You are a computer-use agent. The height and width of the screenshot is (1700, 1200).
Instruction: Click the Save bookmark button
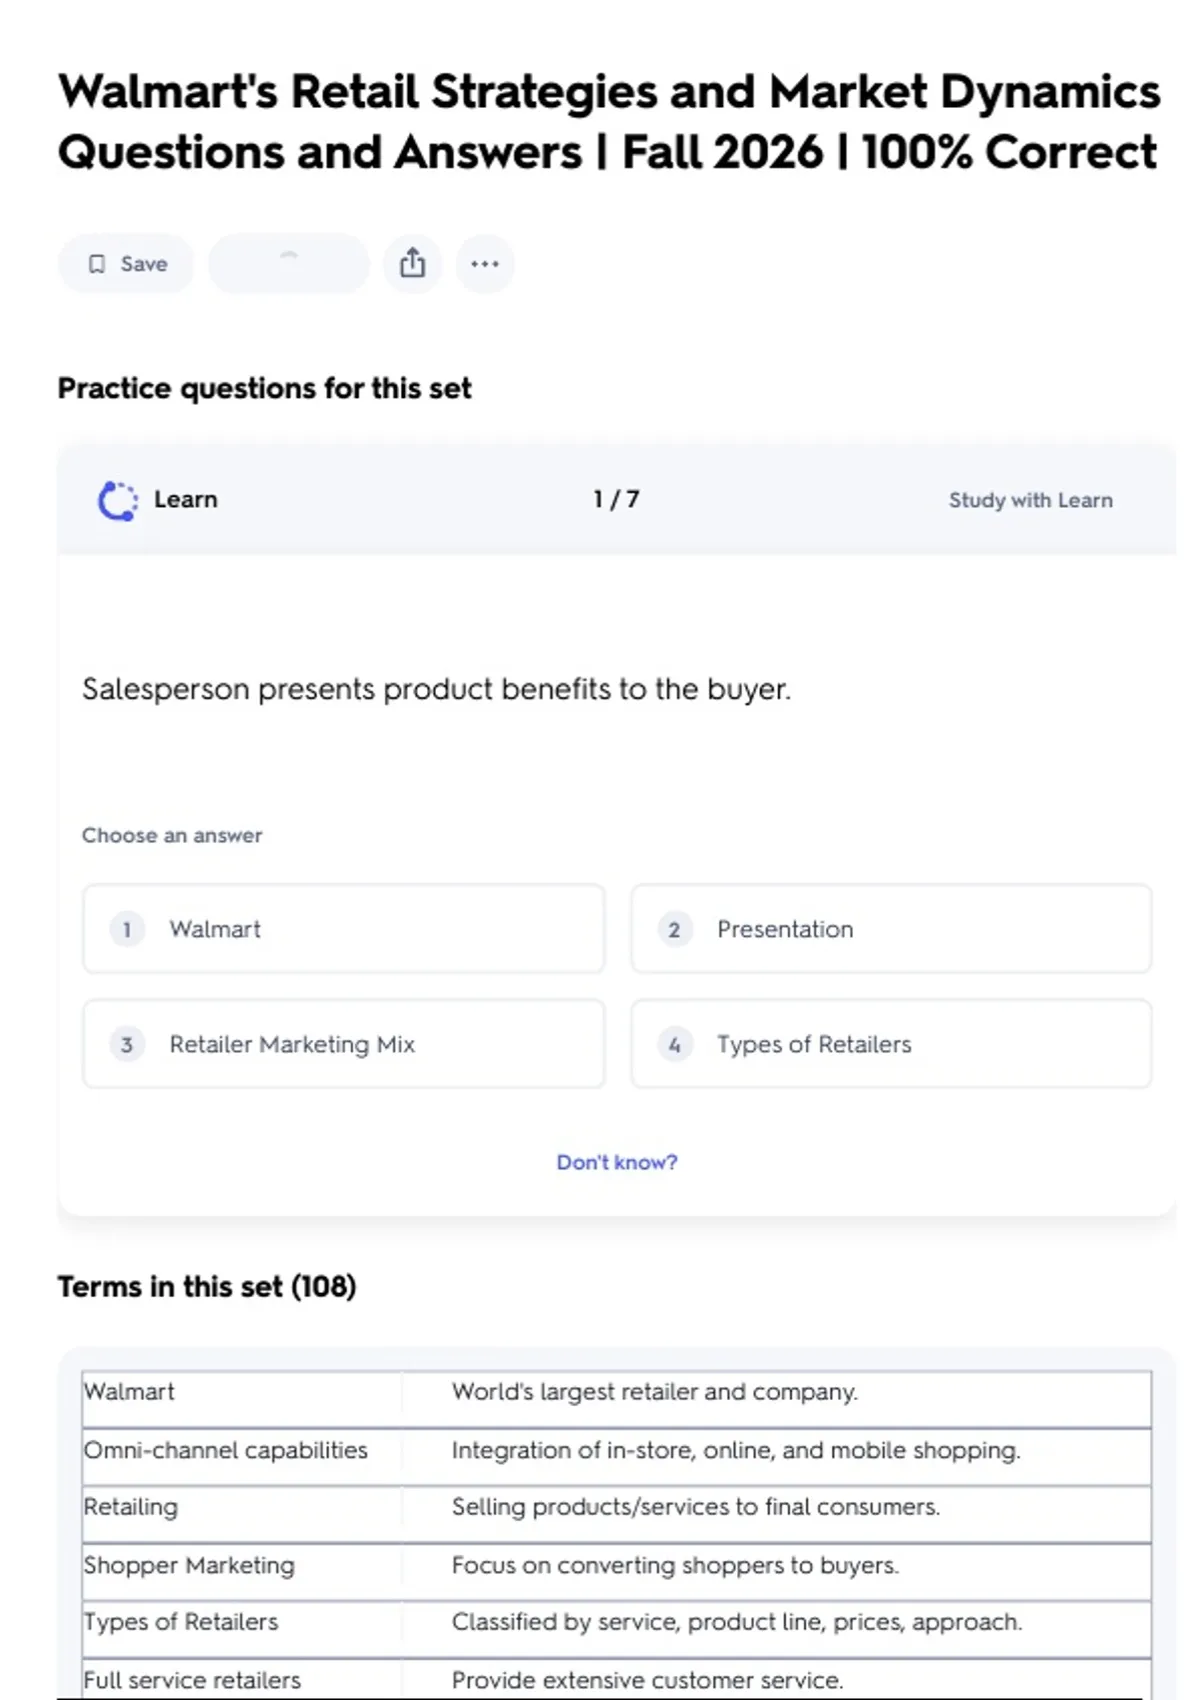(x=126, y=264)
